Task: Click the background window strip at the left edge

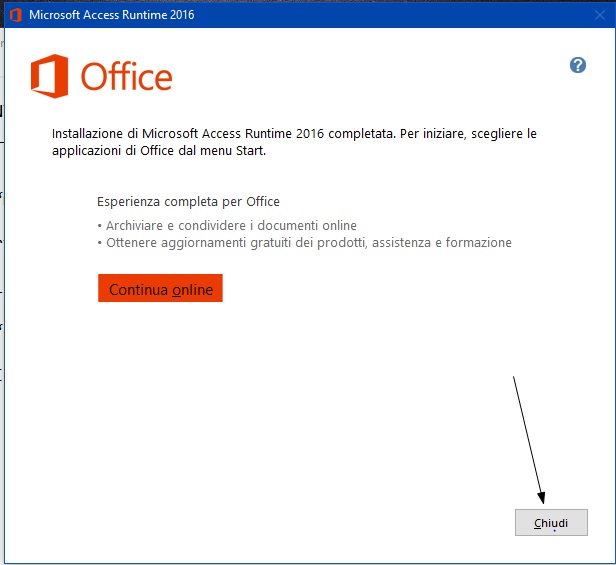Action: pyautogui.click(x=2, y=250)
